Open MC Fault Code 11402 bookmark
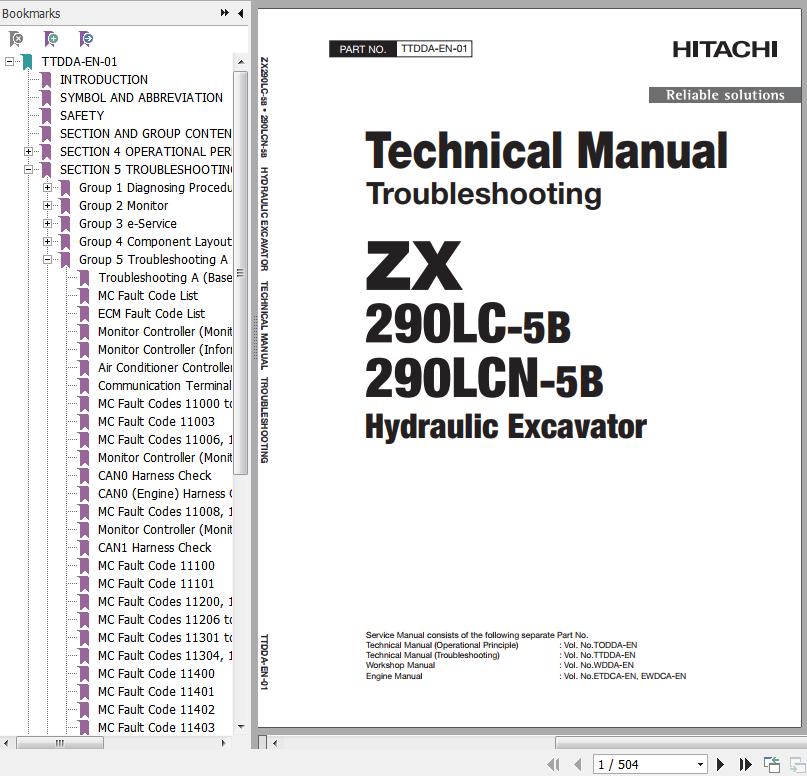Viewport: 807px width, 776px height. click(x=156, y=710)
